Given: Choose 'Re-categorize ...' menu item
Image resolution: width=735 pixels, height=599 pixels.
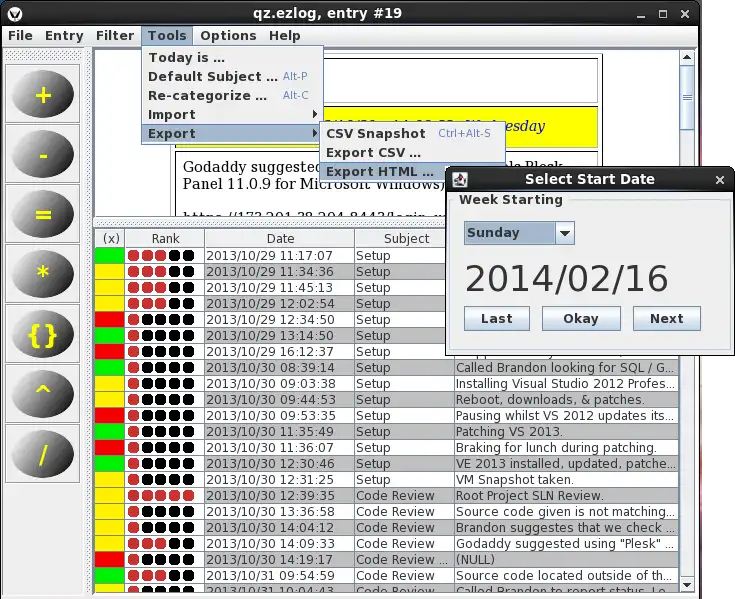Looking at the screenshot, I should point(232,96).
